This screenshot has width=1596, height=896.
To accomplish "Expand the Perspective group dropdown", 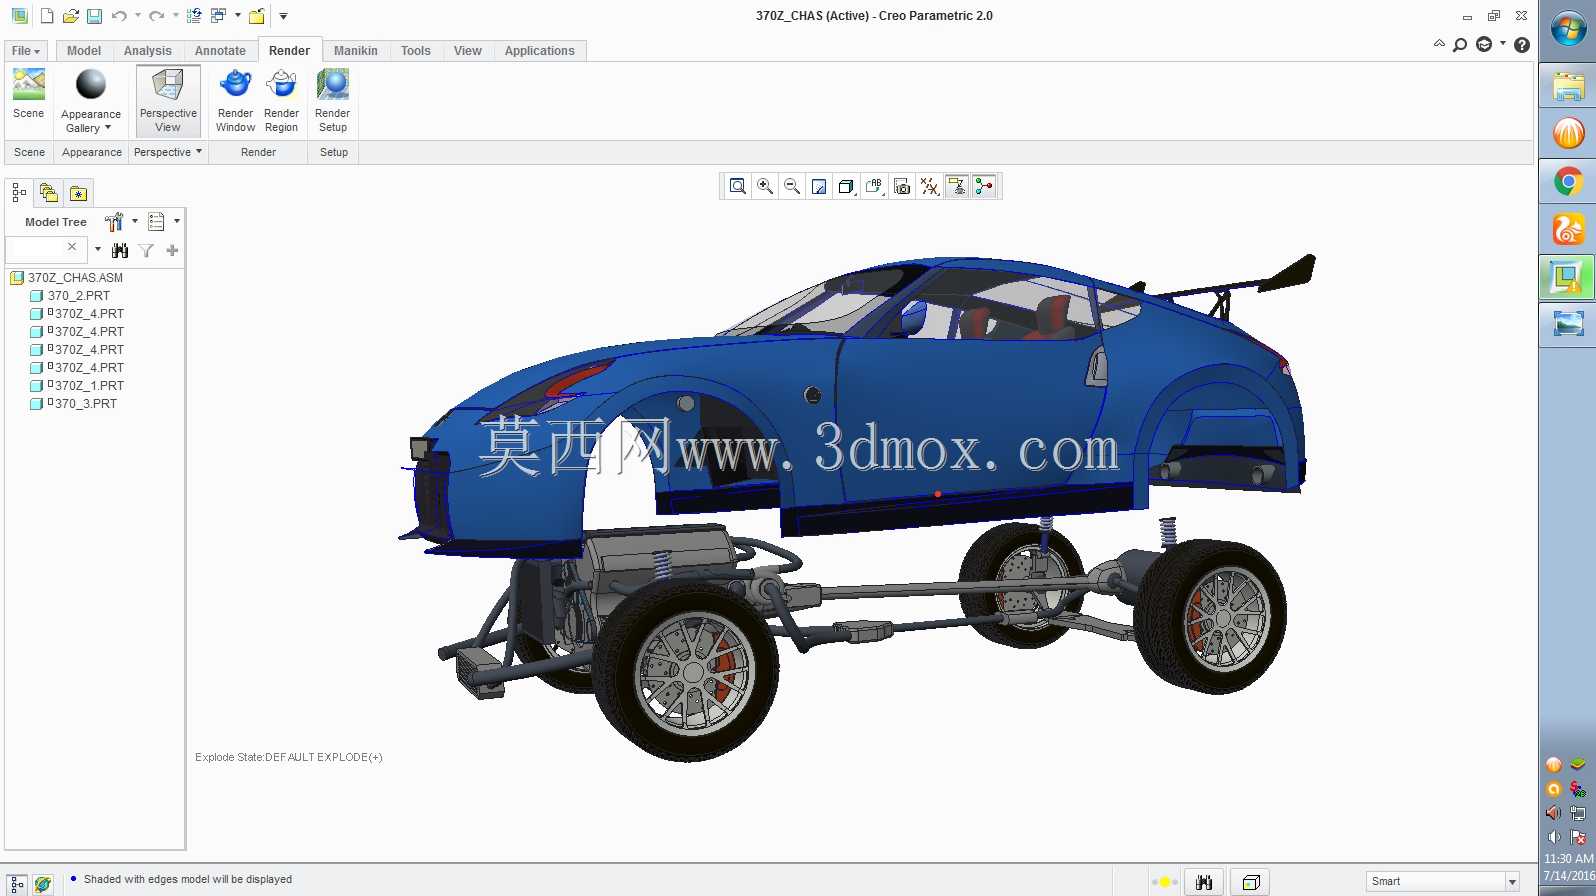I will 168,152.
